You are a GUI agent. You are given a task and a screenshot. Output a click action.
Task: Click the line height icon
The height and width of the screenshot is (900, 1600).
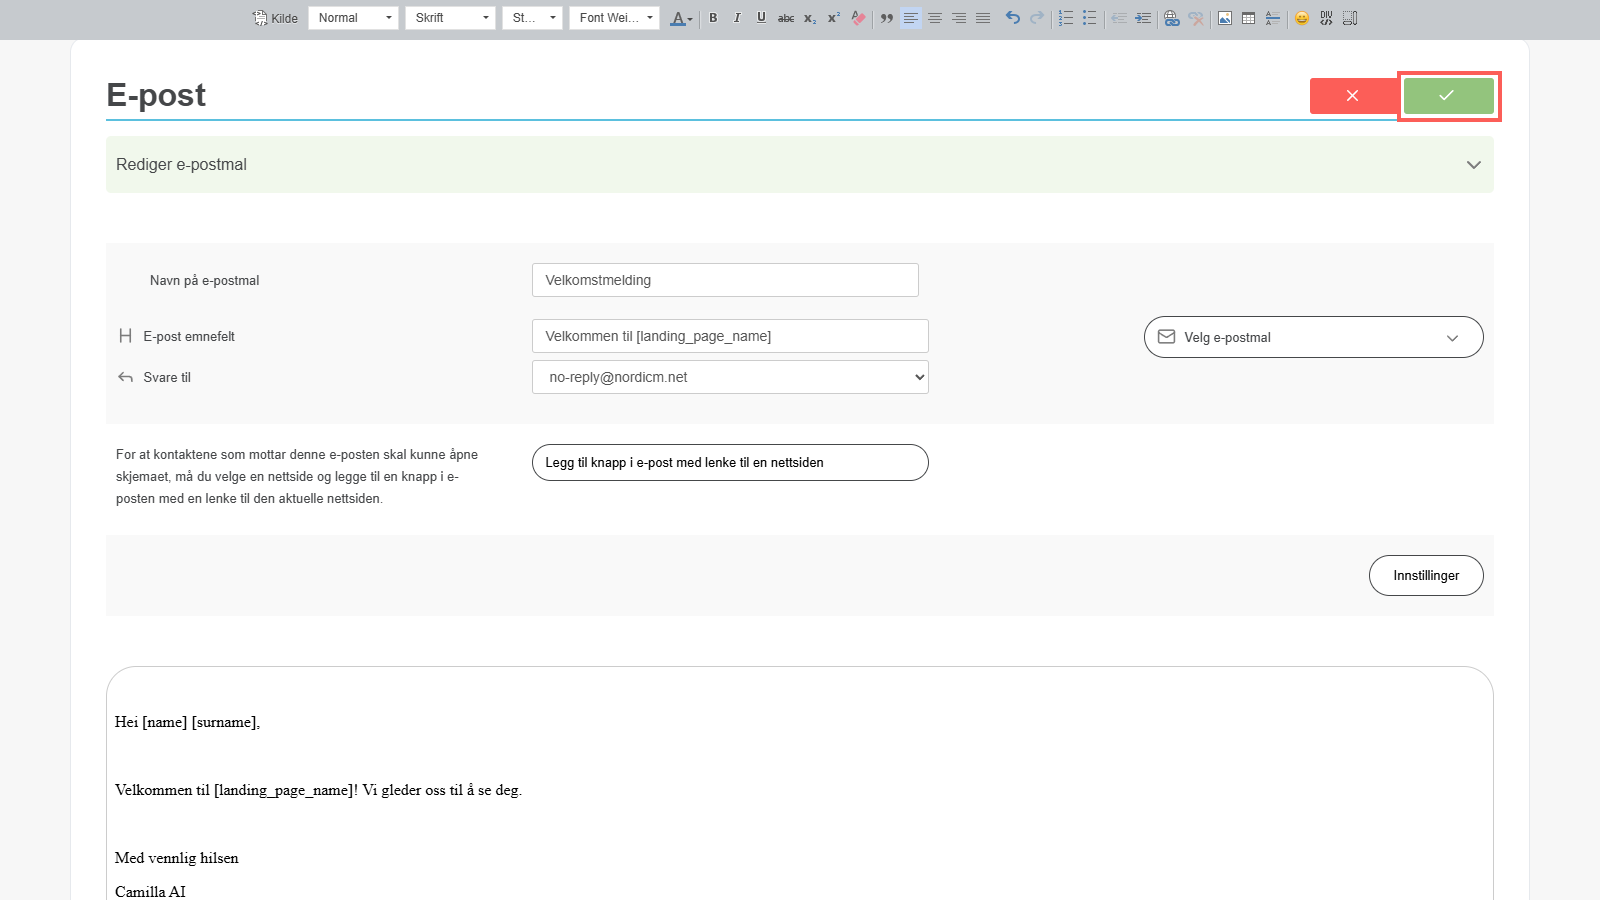pos(1273,18)
